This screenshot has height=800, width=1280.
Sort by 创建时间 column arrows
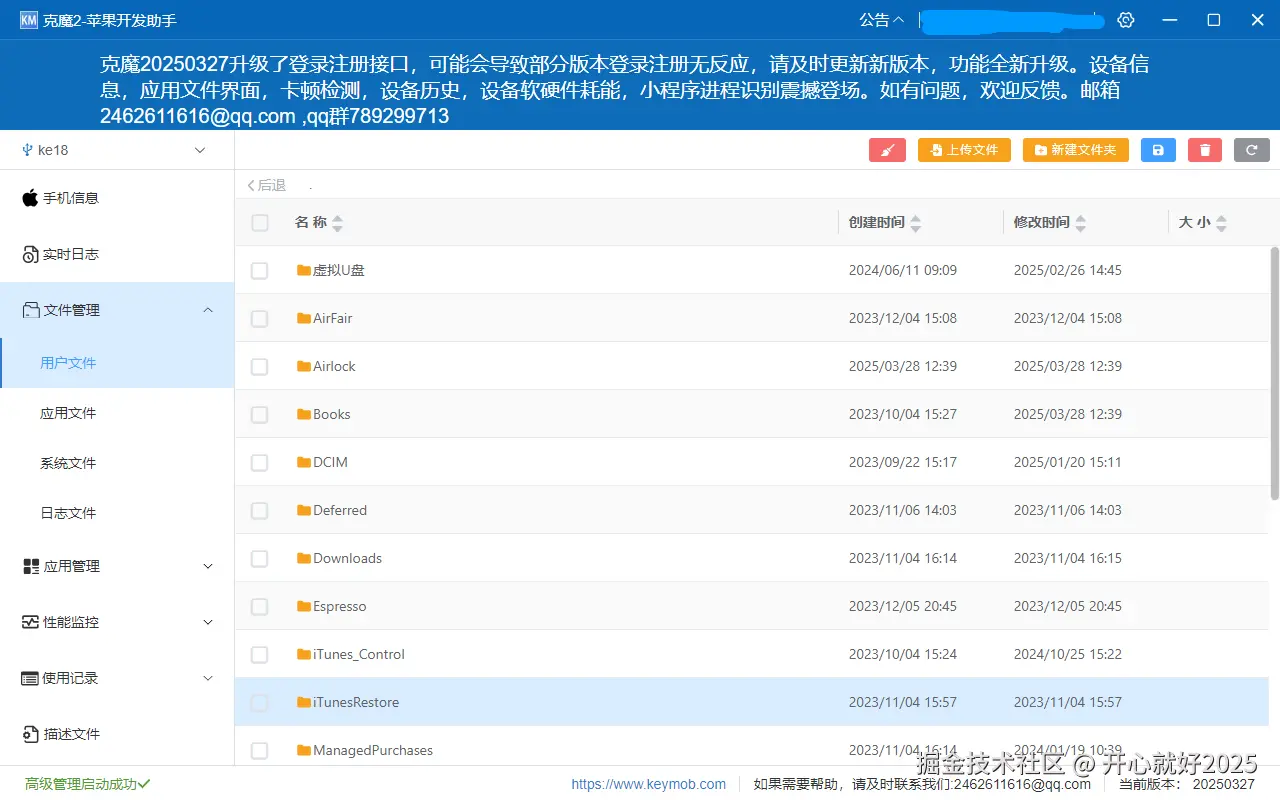[916, 223]
